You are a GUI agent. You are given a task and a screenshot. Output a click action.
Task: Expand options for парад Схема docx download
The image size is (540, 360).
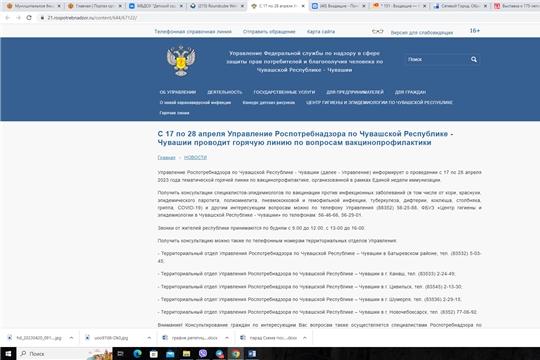tap(305, 338)
